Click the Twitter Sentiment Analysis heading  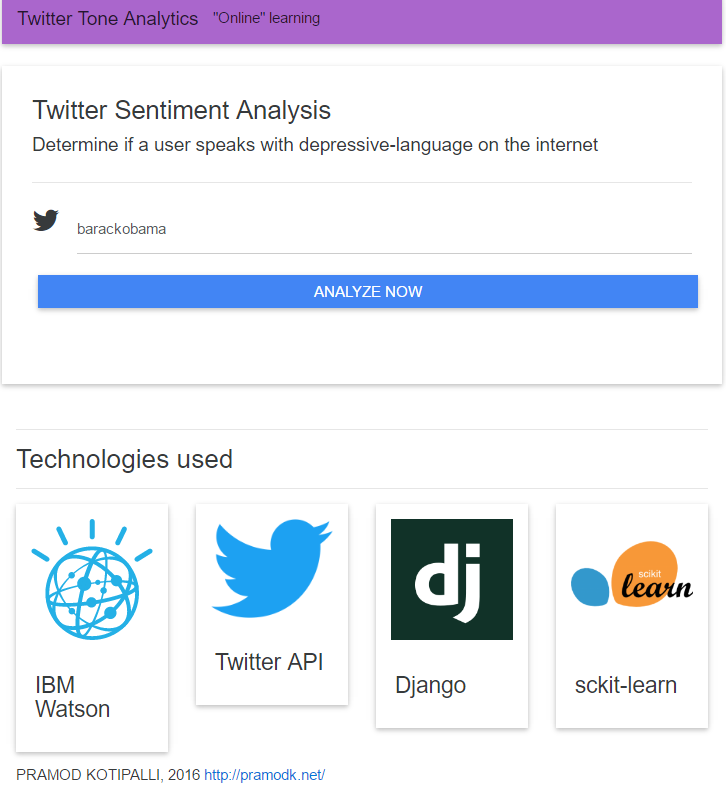(x=182, y=110)
